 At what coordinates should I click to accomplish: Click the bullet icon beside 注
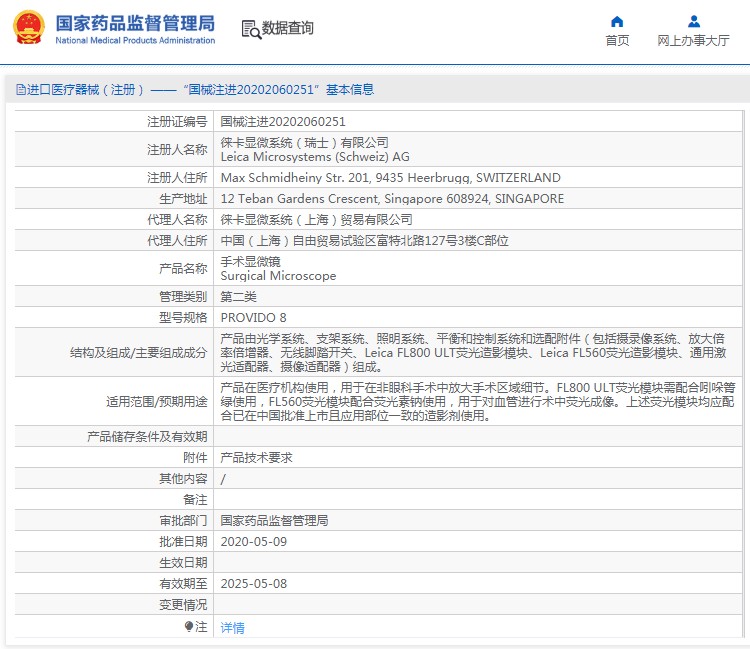(x=189, y=626)
